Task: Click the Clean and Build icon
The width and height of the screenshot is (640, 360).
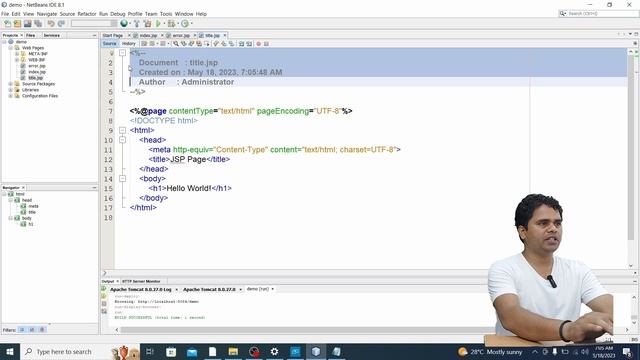Action: click(147, 24)
